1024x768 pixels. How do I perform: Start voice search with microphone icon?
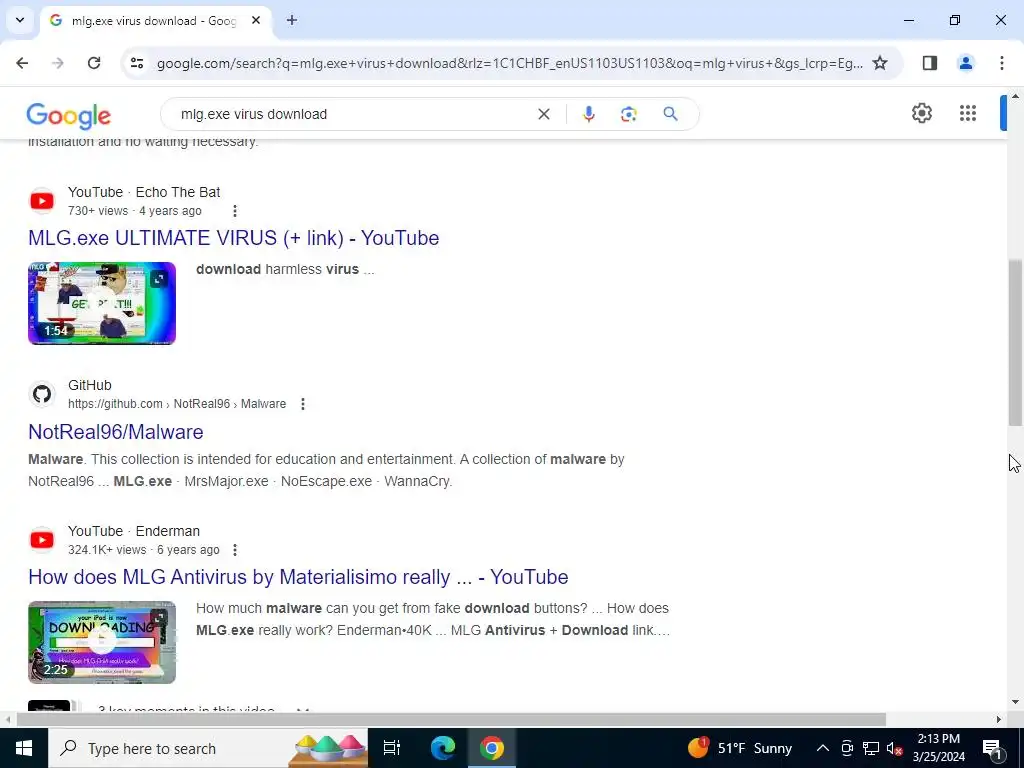coord(588,114)
